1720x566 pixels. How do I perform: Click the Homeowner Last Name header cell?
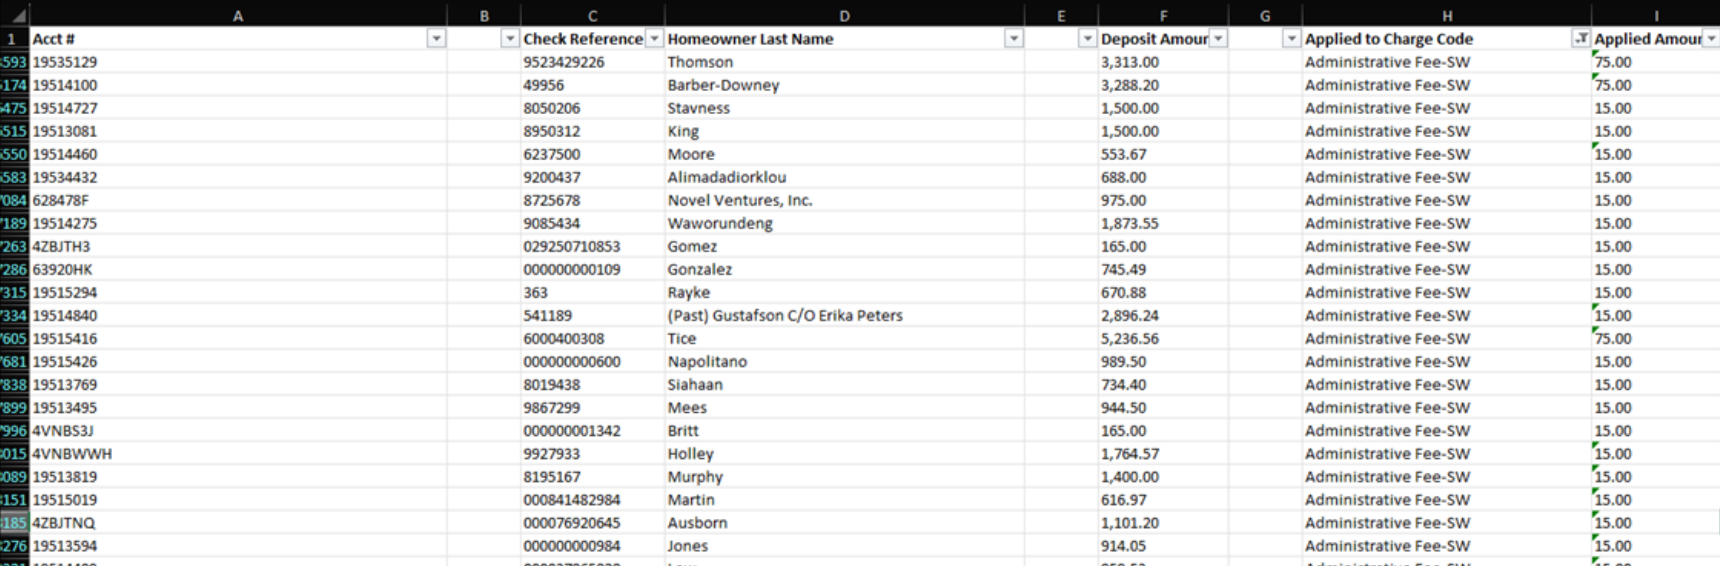(844, 39)
